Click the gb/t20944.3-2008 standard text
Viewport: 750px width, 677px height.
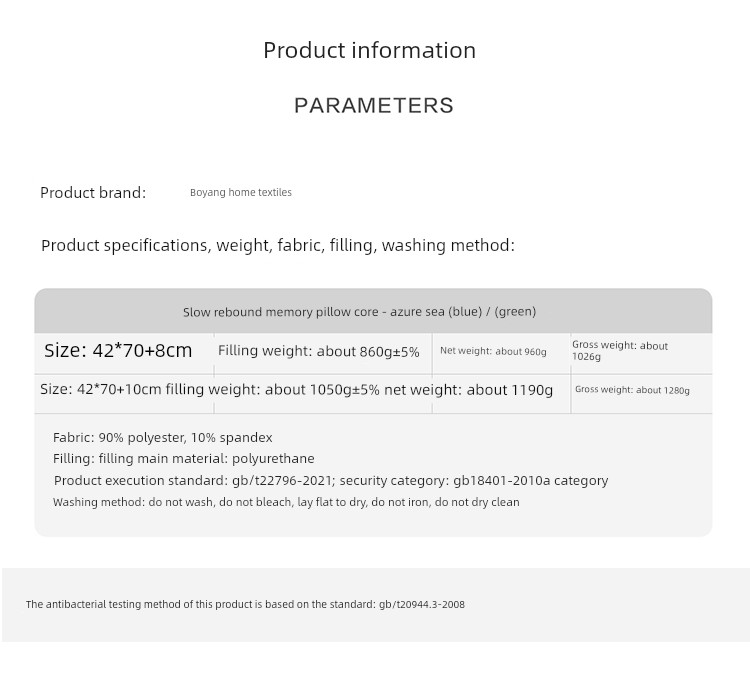coord(421,604)
